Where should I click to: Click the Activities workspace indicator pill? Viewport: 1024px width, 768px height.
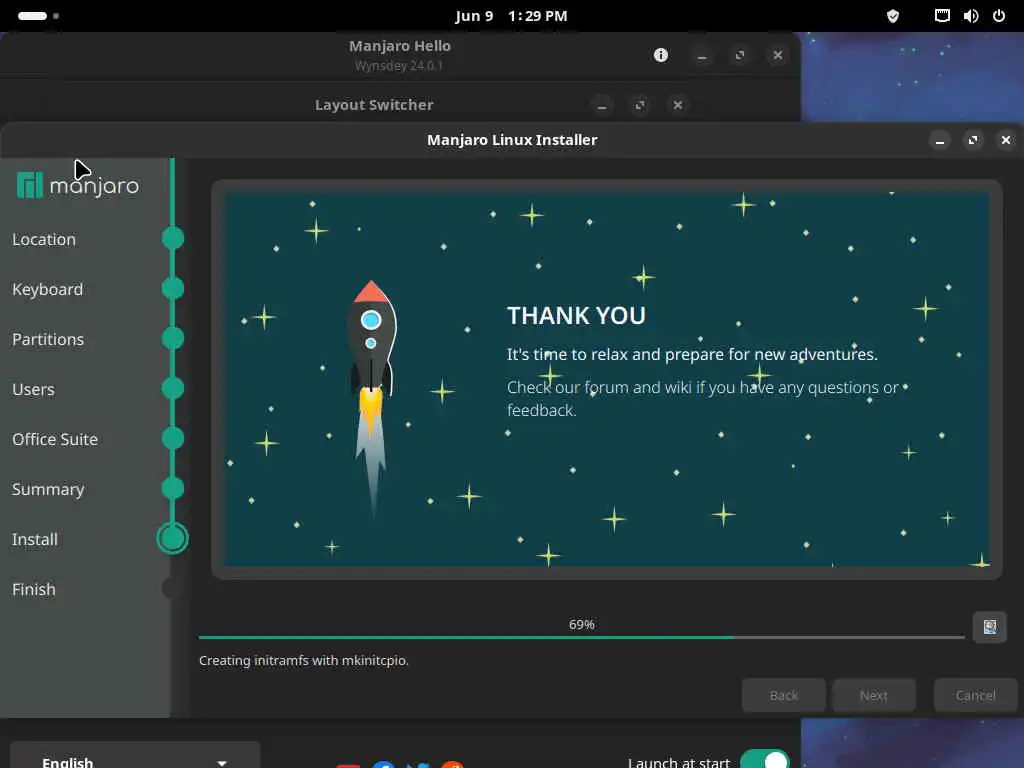(32, 16)
